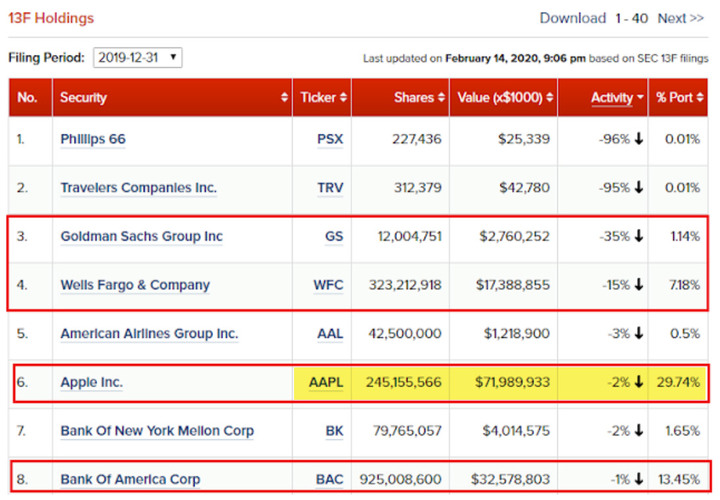Select the shares value 925,008,600

[400, 480]
